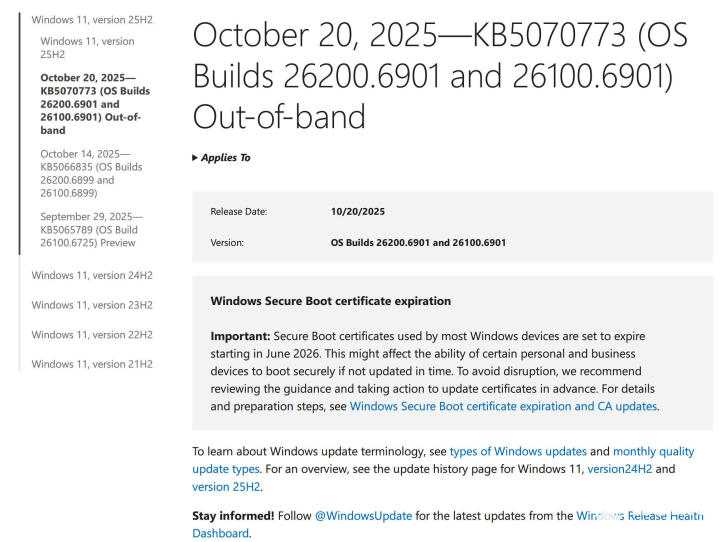Open the September 29, 2025 KB5065789 Preview article

tap(91, 229)
